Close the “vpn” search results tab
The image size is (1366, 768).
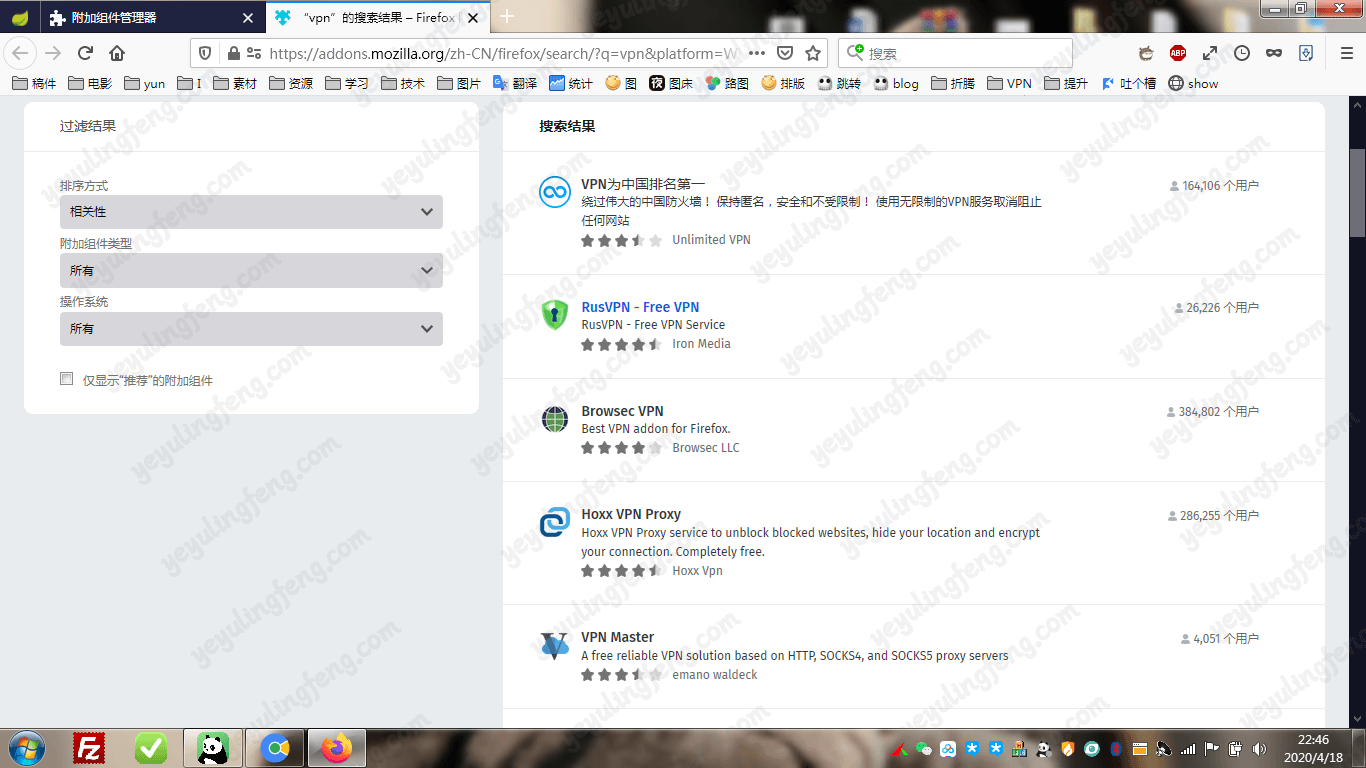(473, 18)
